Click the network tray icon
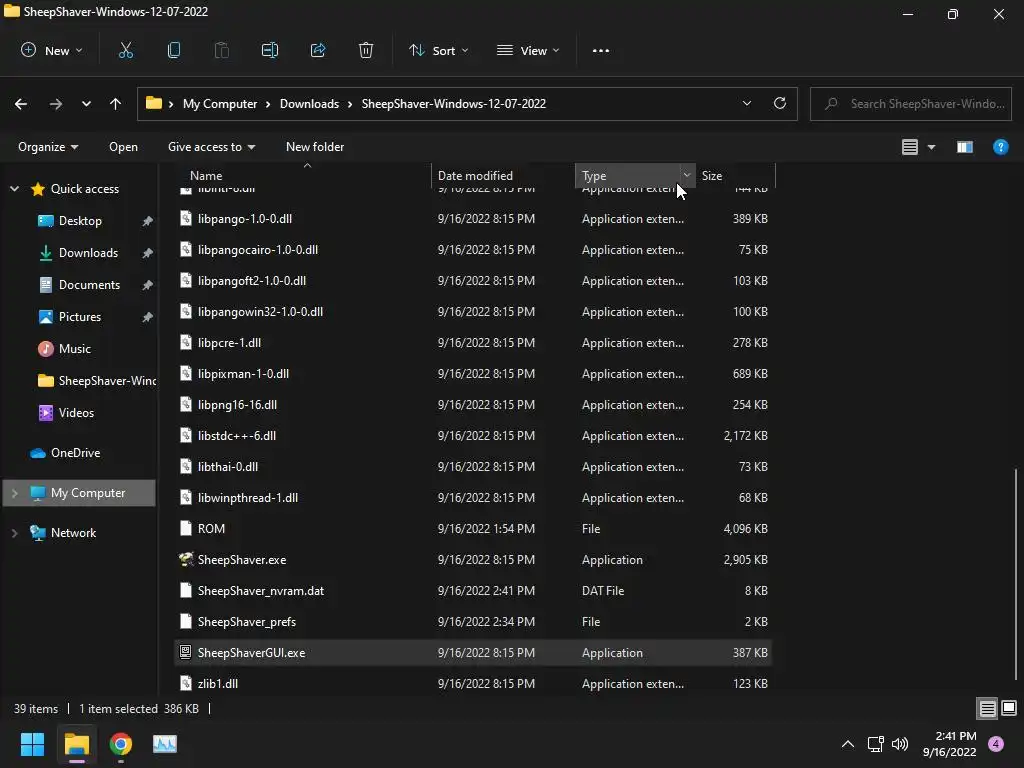 (875, 744)
